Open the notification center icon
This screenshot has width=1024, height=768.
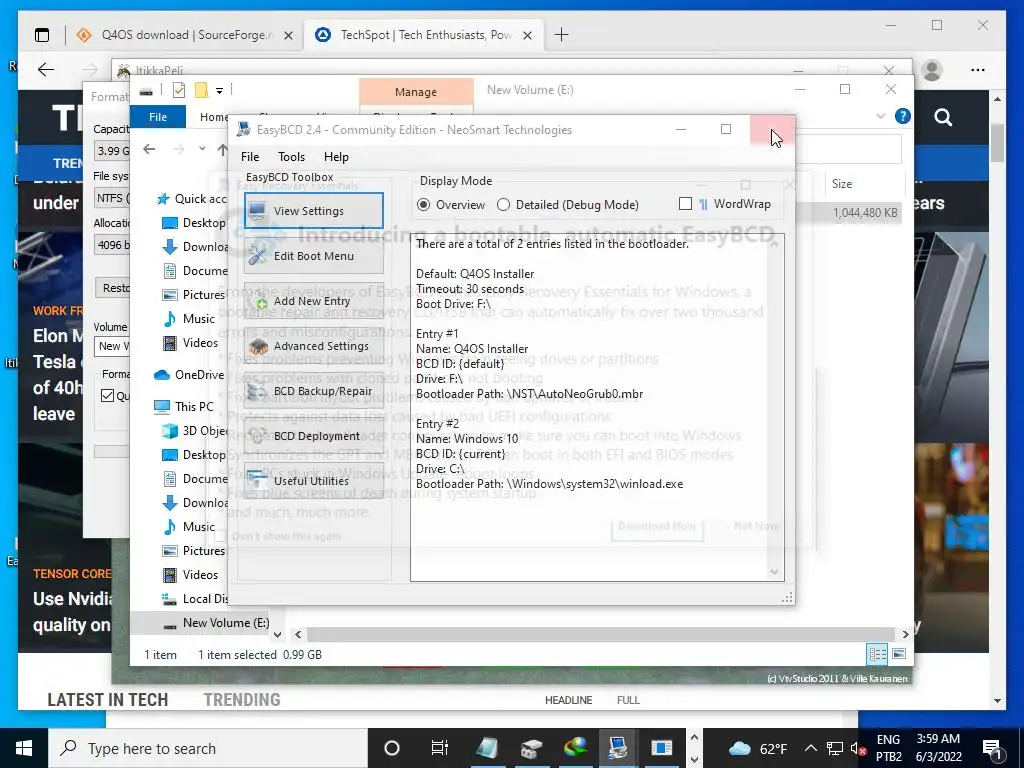point(992,748)
